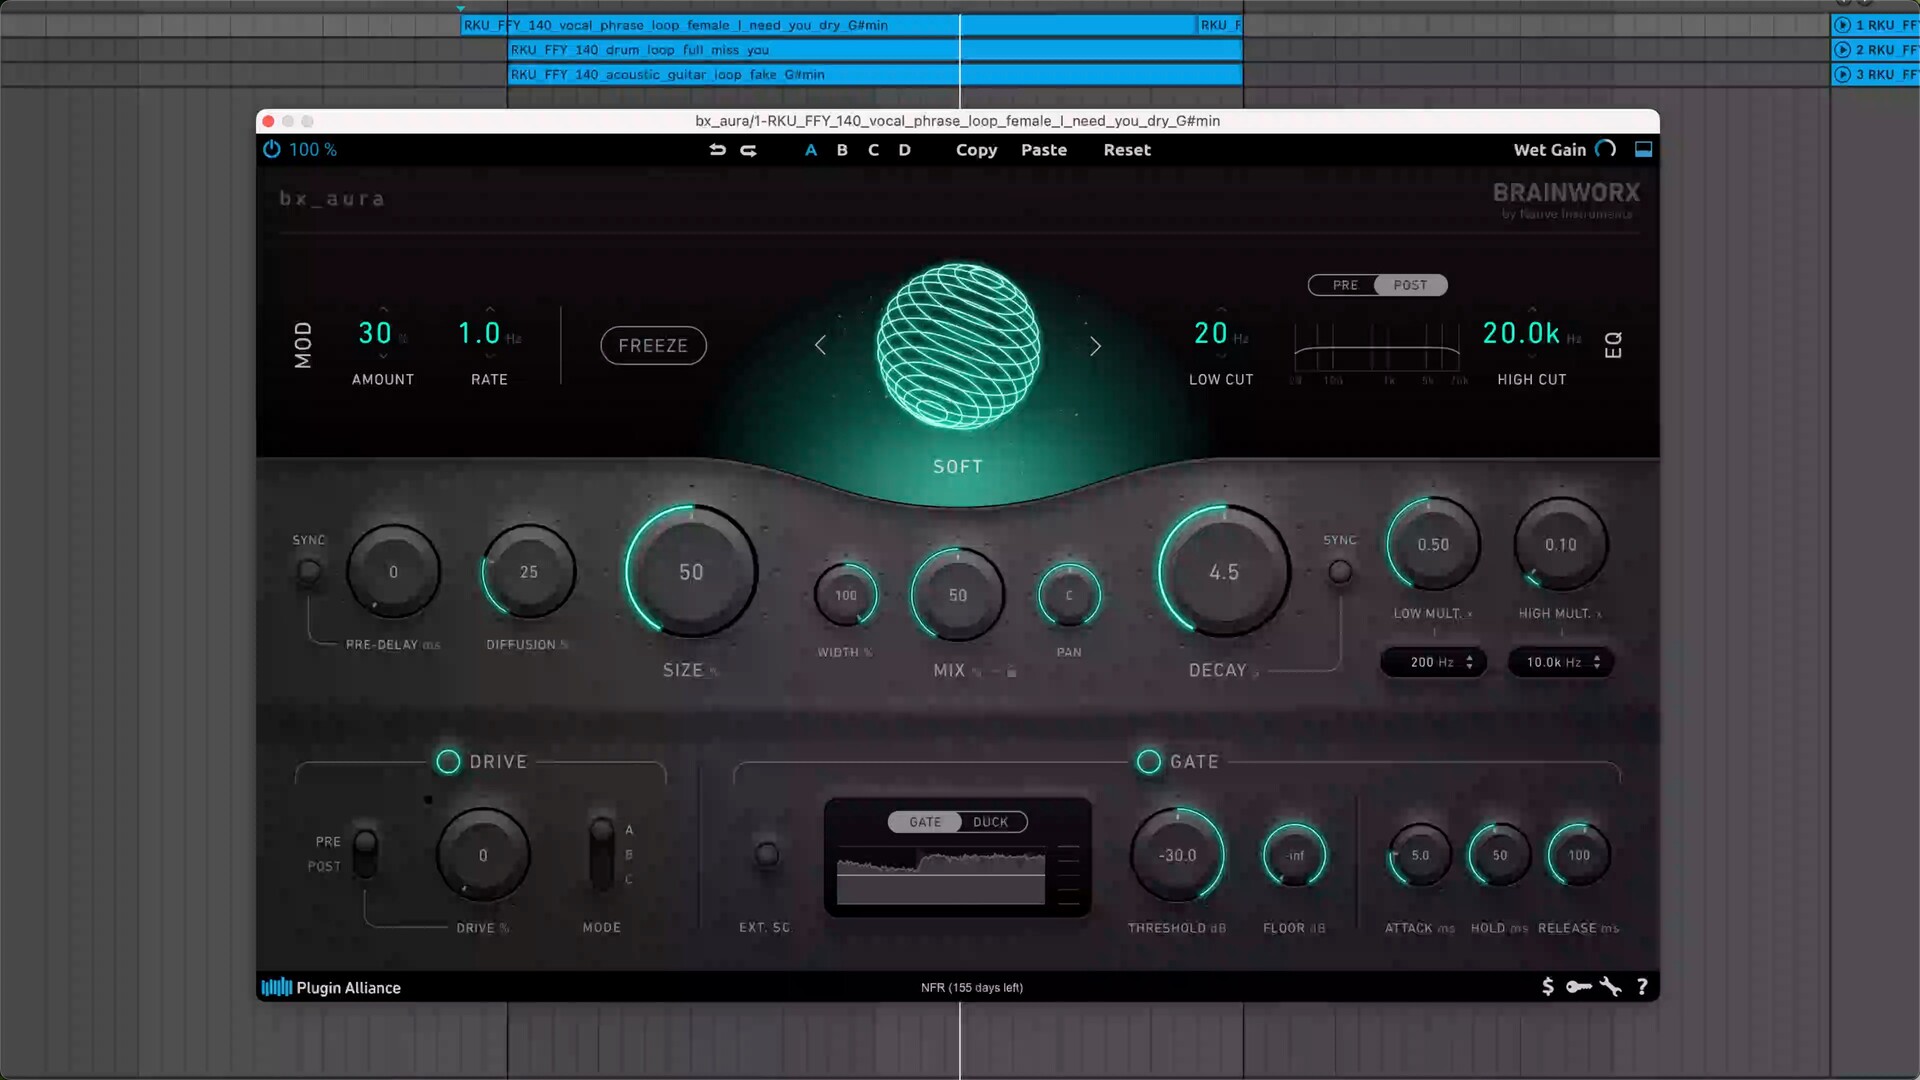
Task: Select the acoustic_guitar_loop_fake clip
Action: (x=875, y=74)
